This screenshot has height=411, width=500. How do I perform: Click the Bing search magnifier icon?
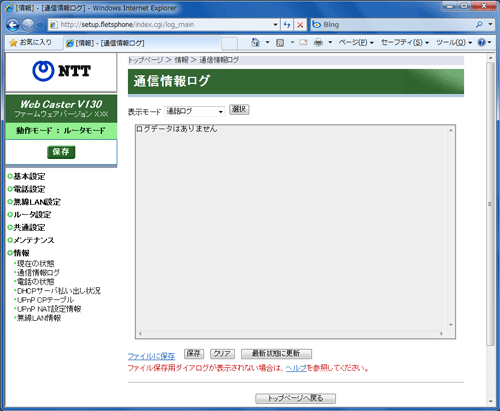[479, 24]
